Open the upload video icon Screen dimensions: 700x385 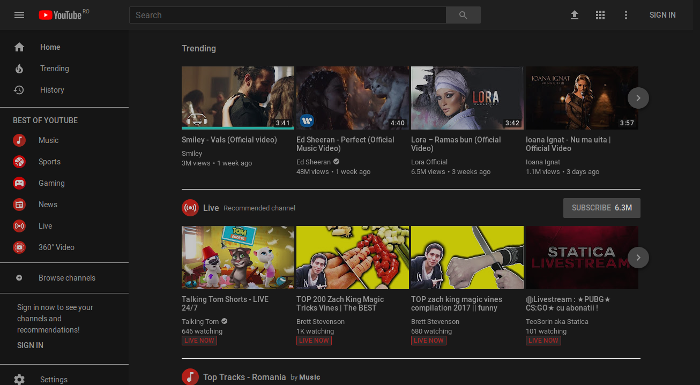(x=575, y=15)
